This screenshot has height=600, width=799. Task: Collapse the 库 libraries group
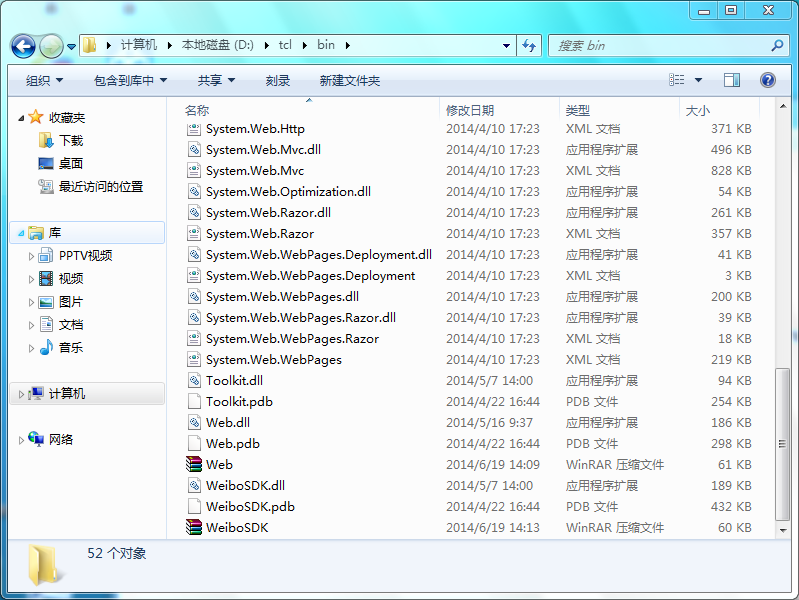click(21, 233)
